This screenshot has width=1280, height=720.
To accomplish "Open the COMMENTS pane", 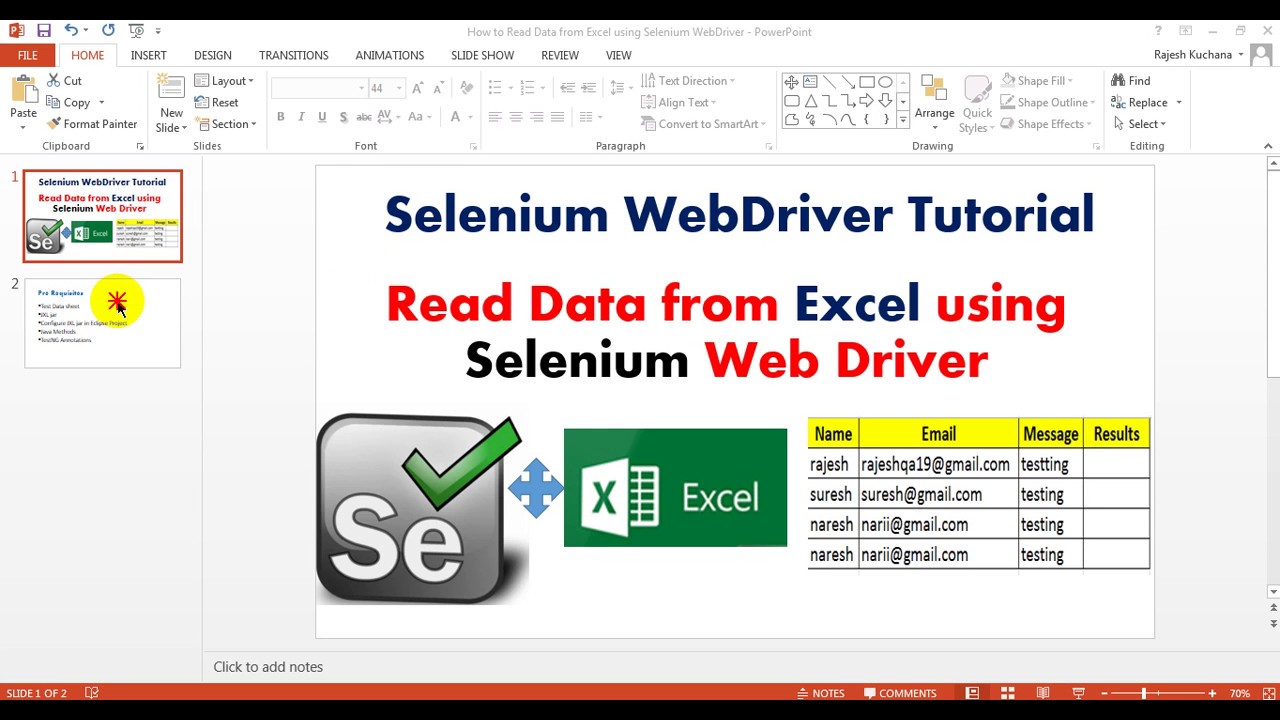I will tap(900, 693).
